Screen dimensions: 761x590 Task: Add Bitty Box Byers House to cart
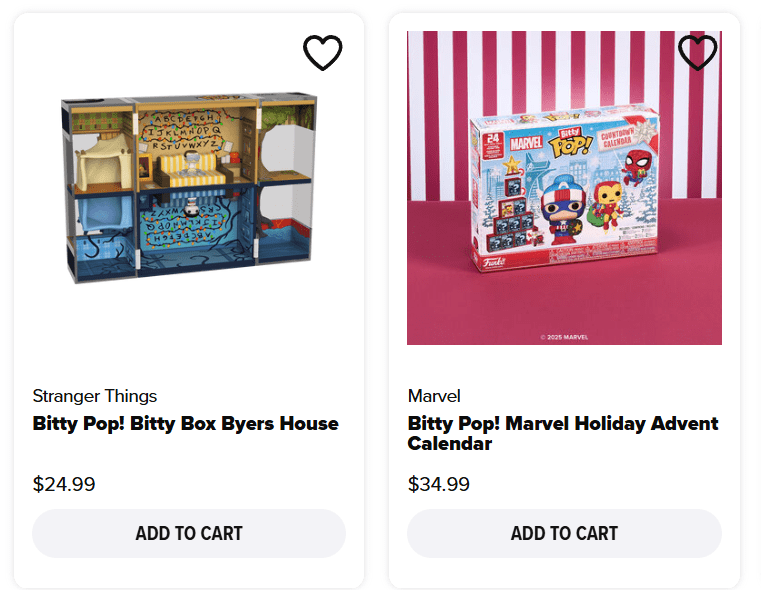(x=189, y=533)
